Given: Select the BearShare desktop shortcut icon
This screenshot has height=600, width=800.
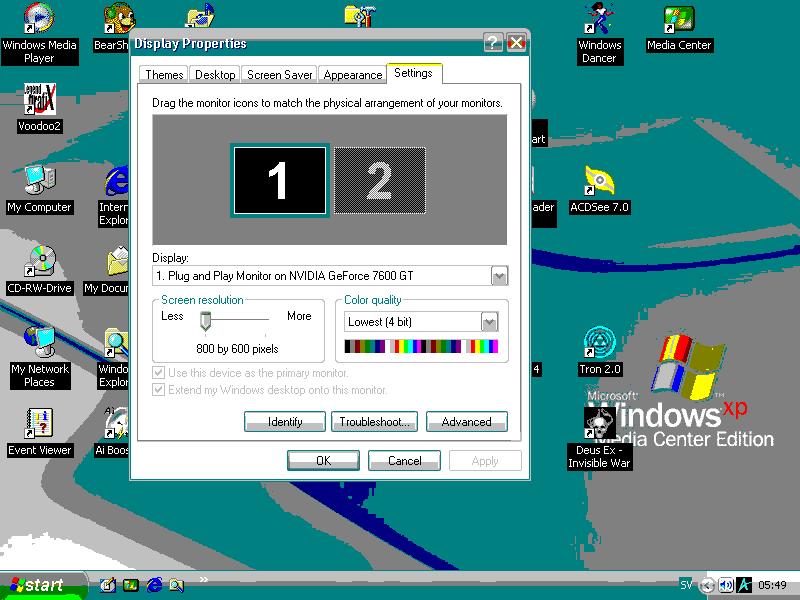Looking at the screenshot, I should [118, 19].
